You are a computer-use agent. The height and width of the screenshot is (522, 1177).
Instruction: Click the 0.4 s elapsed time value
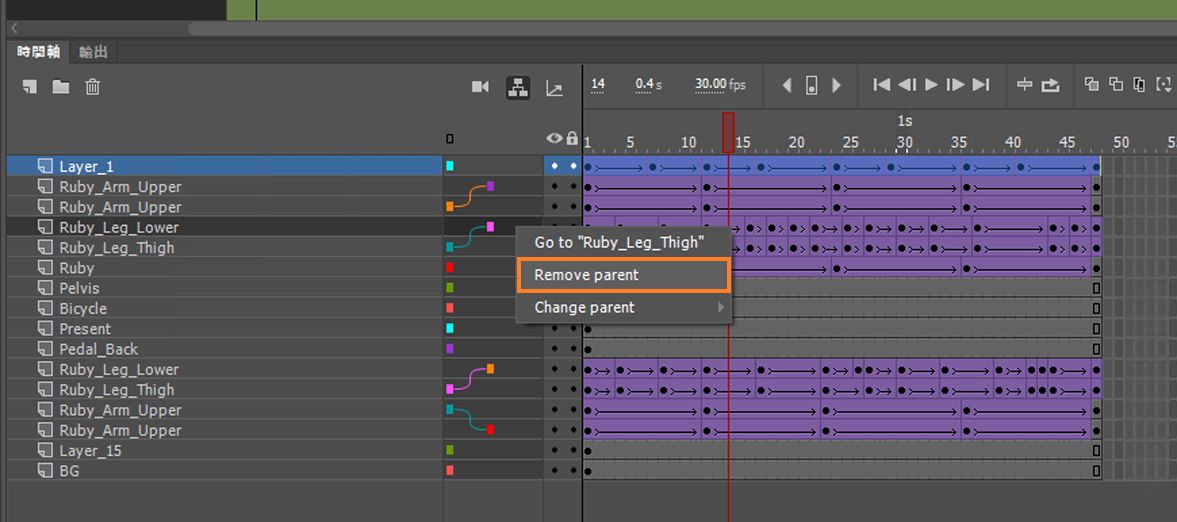point(644,84)
